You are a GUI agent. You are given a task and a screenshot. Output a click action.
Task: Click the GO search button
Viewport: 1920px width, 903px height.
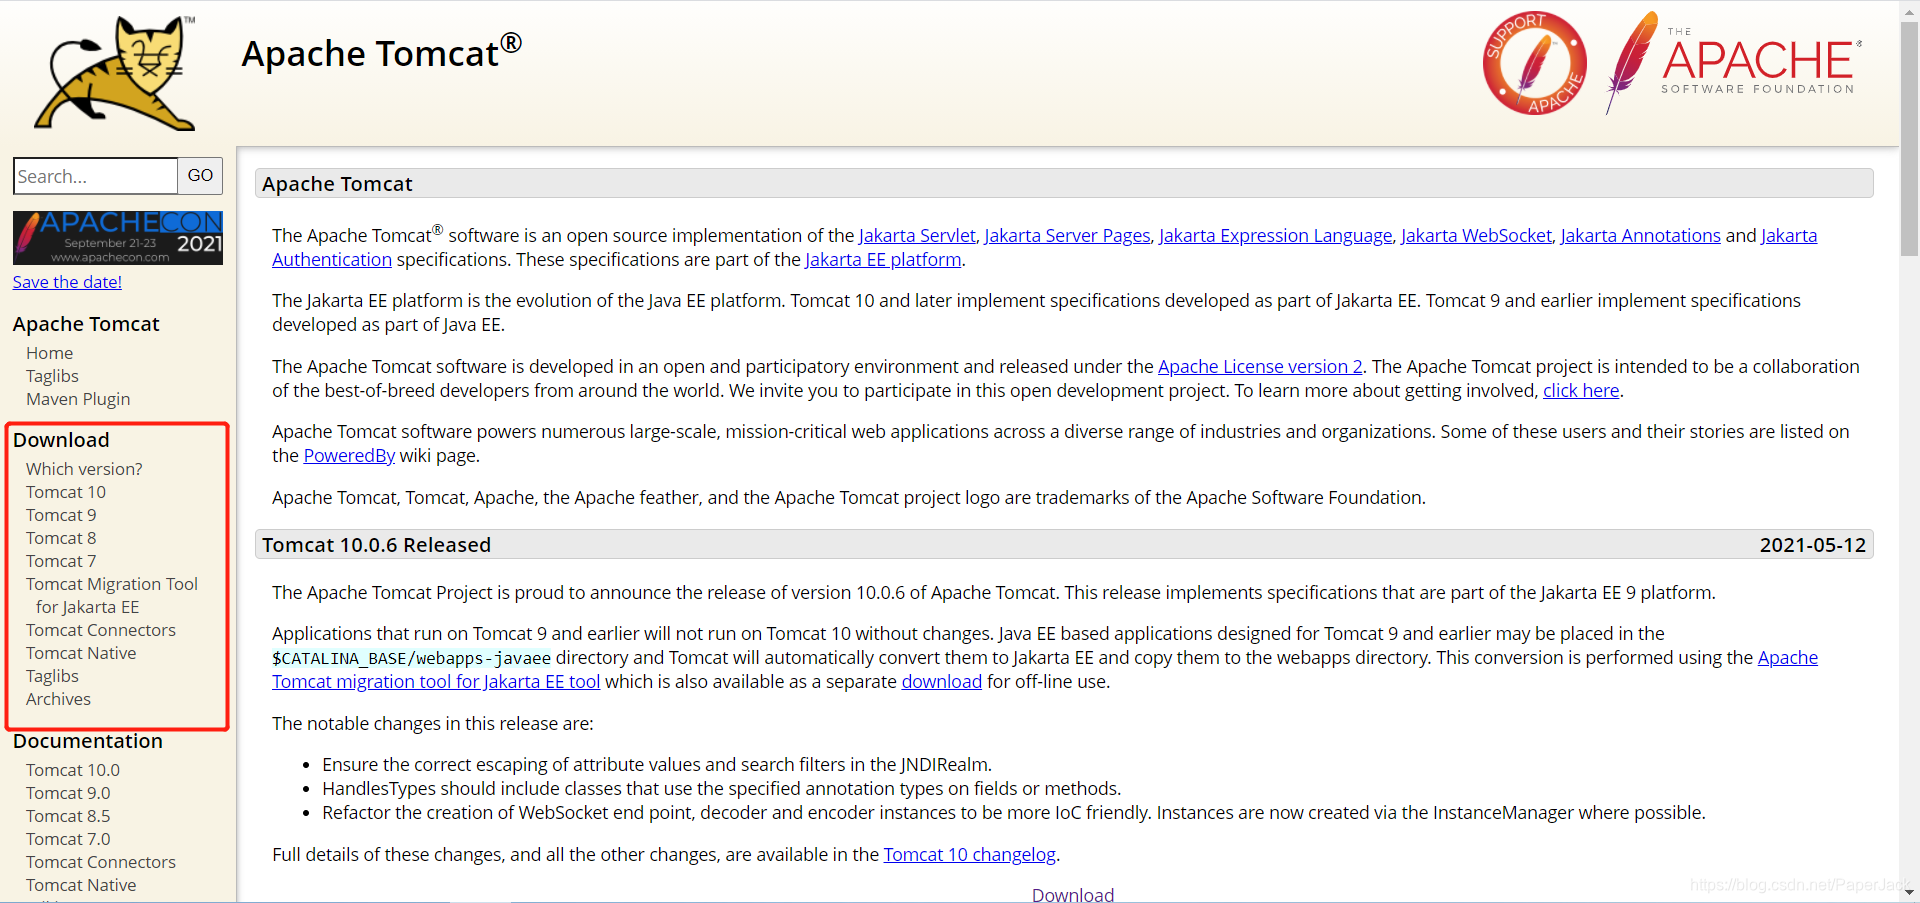pos(200,176)
